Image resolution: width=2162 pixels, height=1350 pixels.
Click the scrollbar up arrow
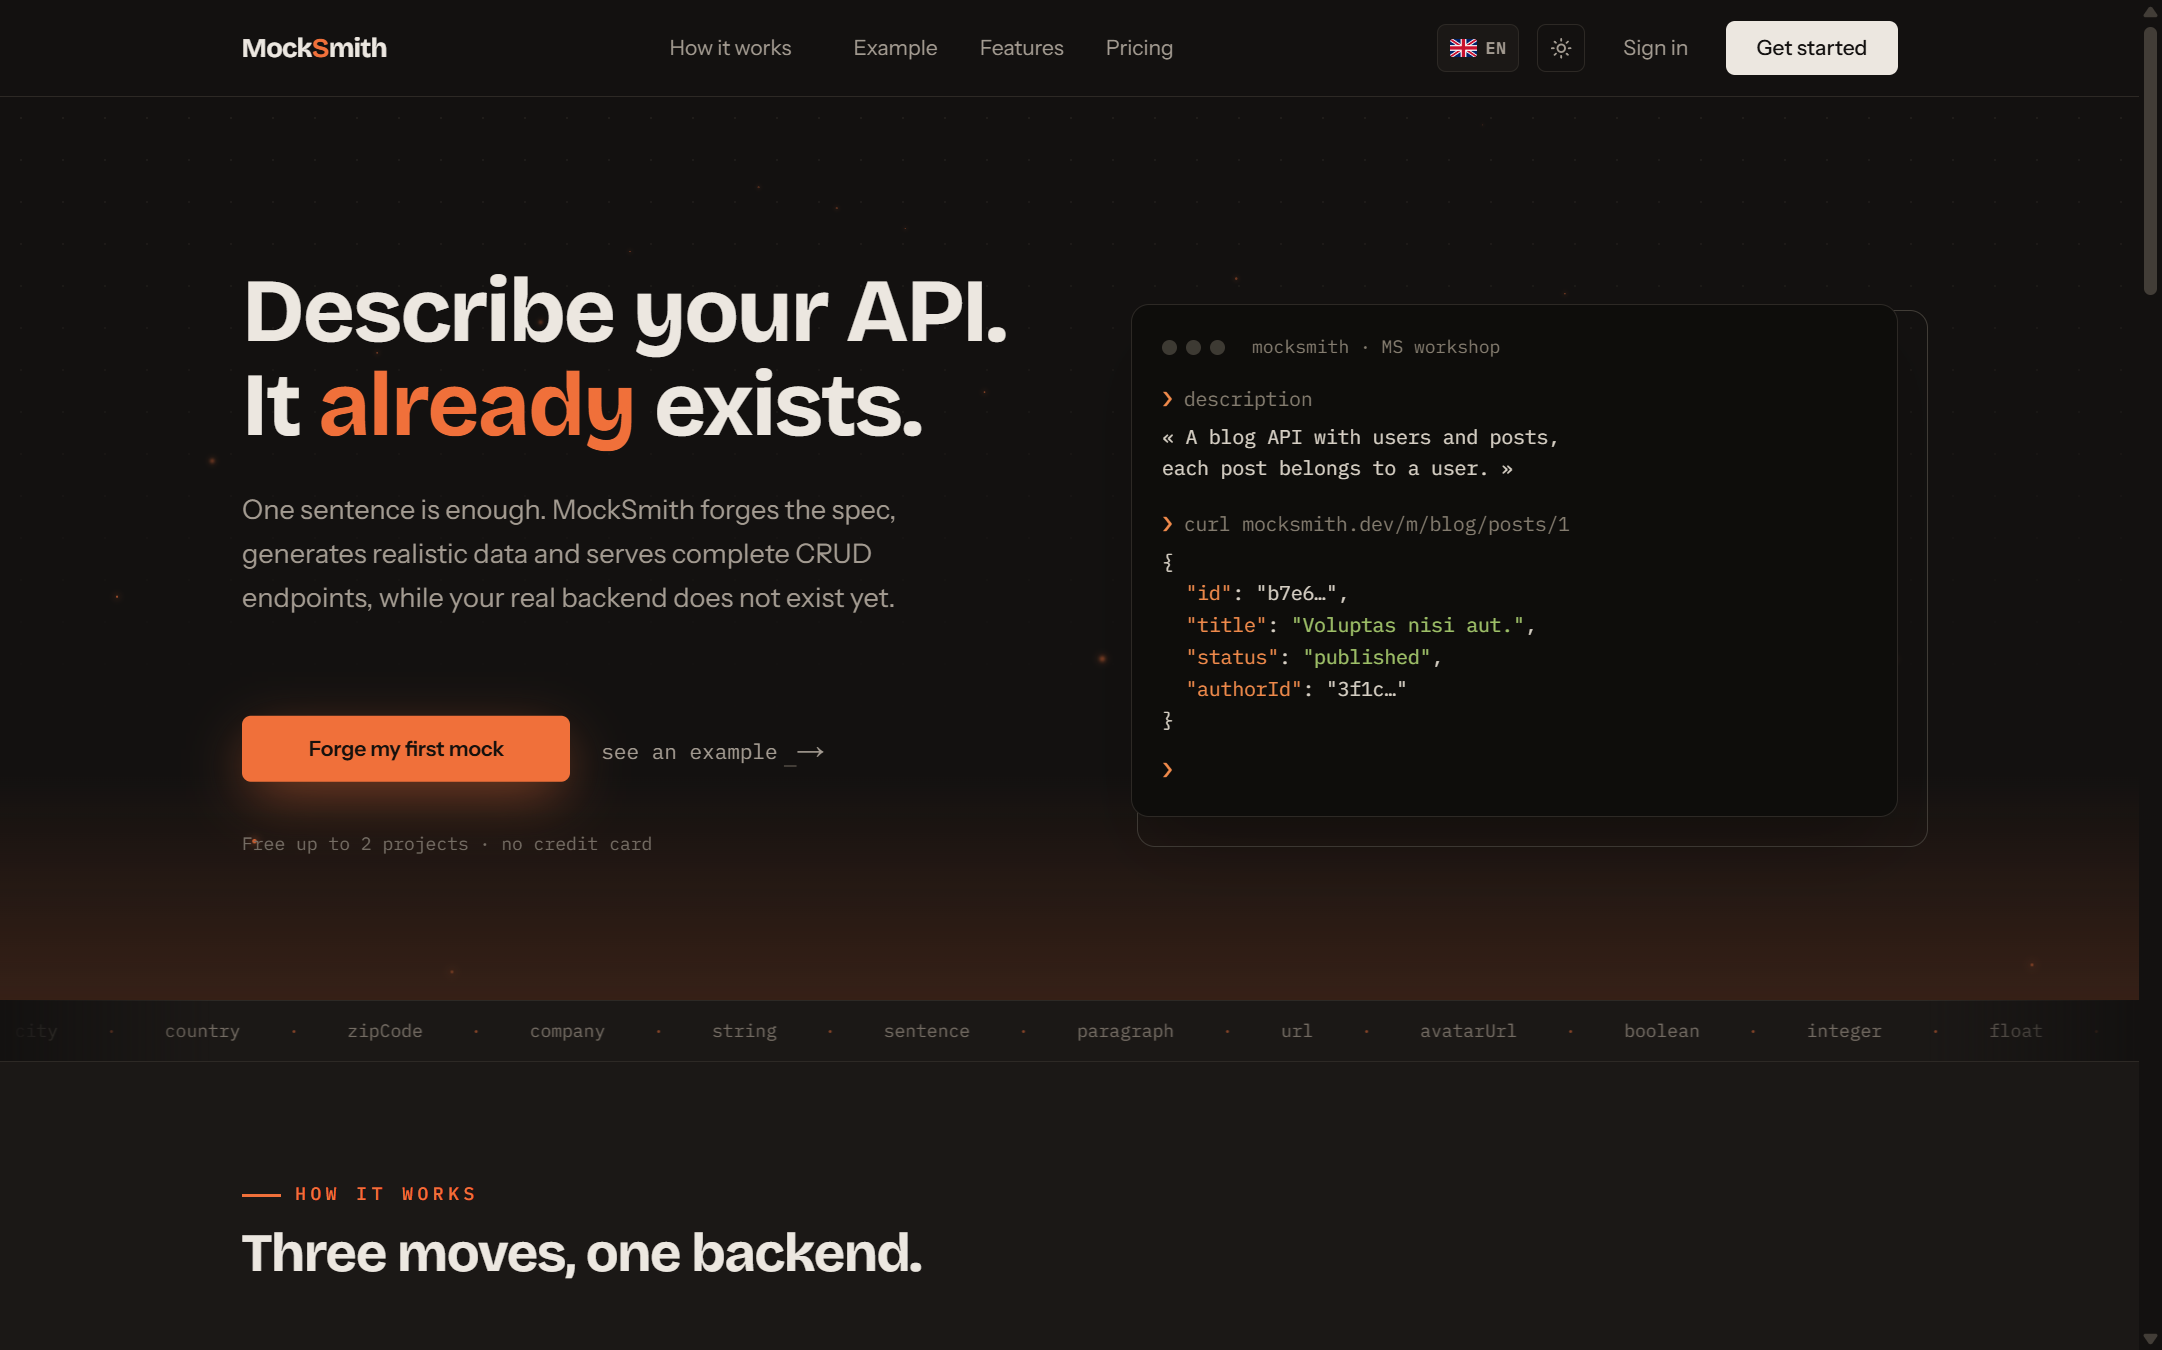(x=2150, y=11)
